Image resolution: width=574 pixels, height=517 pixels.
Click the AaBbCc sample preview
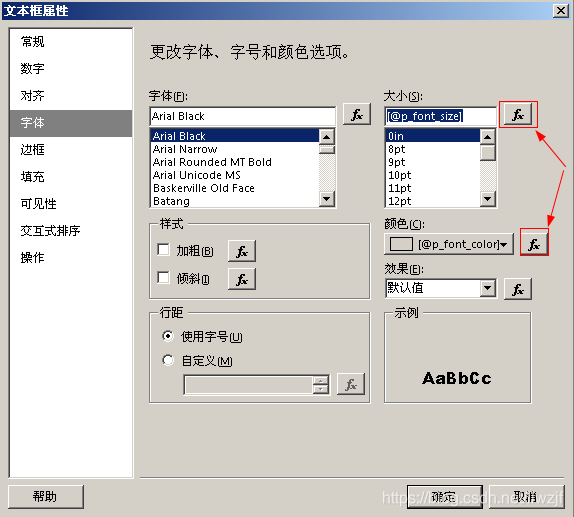click(456, 378)
